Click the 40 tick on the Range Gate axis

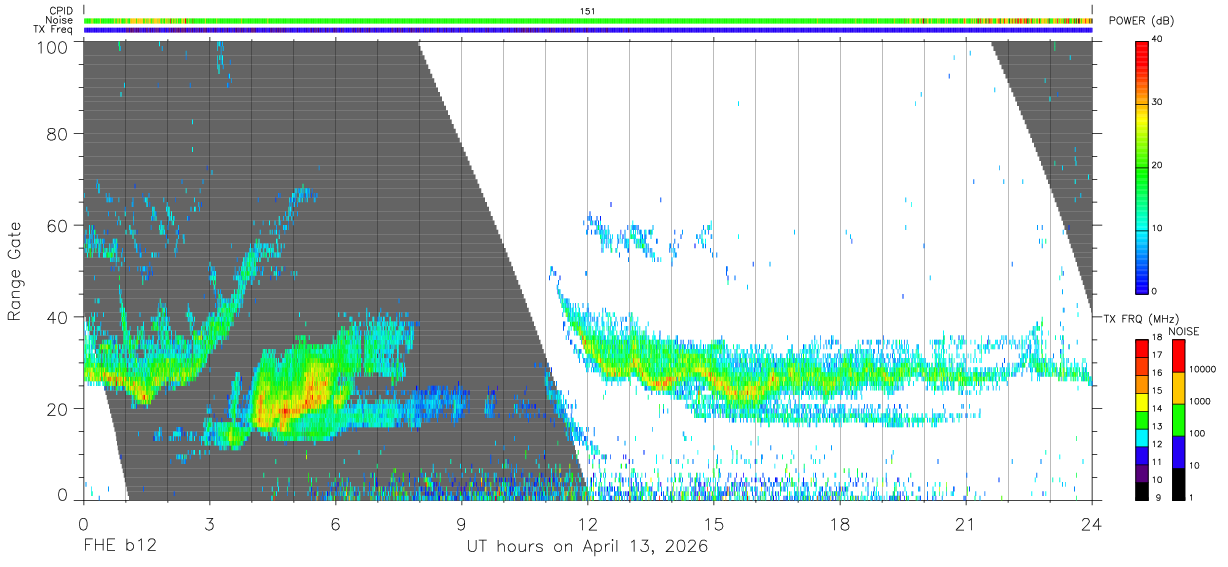[57, 317]
